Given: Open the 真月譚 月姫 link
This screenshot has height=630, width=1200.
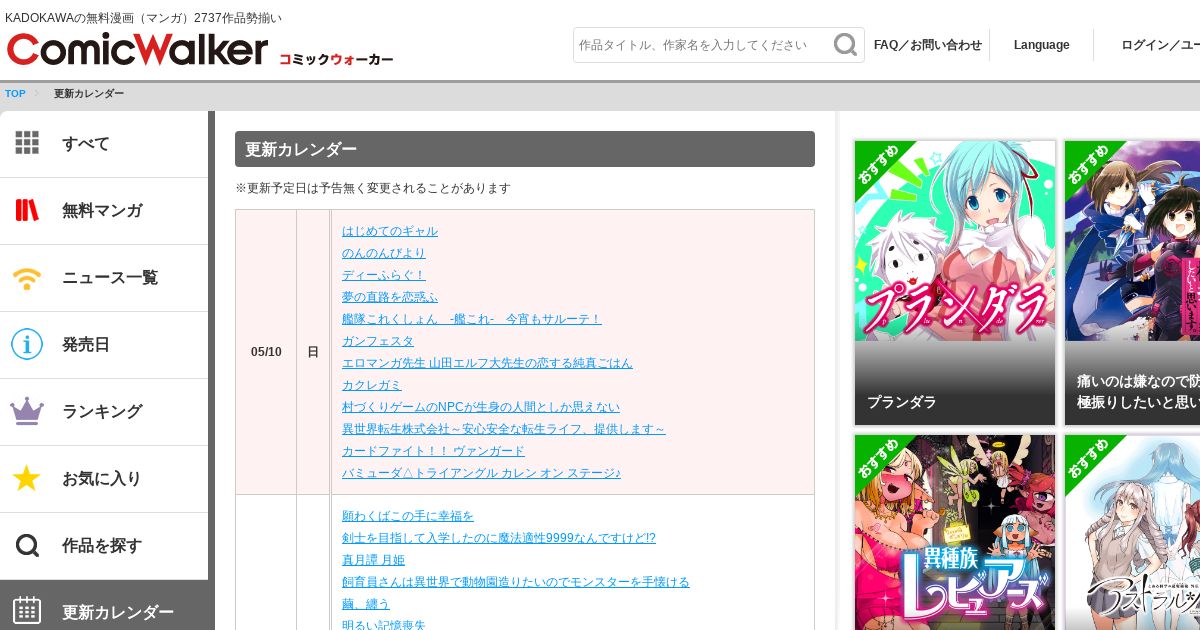Looking at the screenshot, I should 374,560.
